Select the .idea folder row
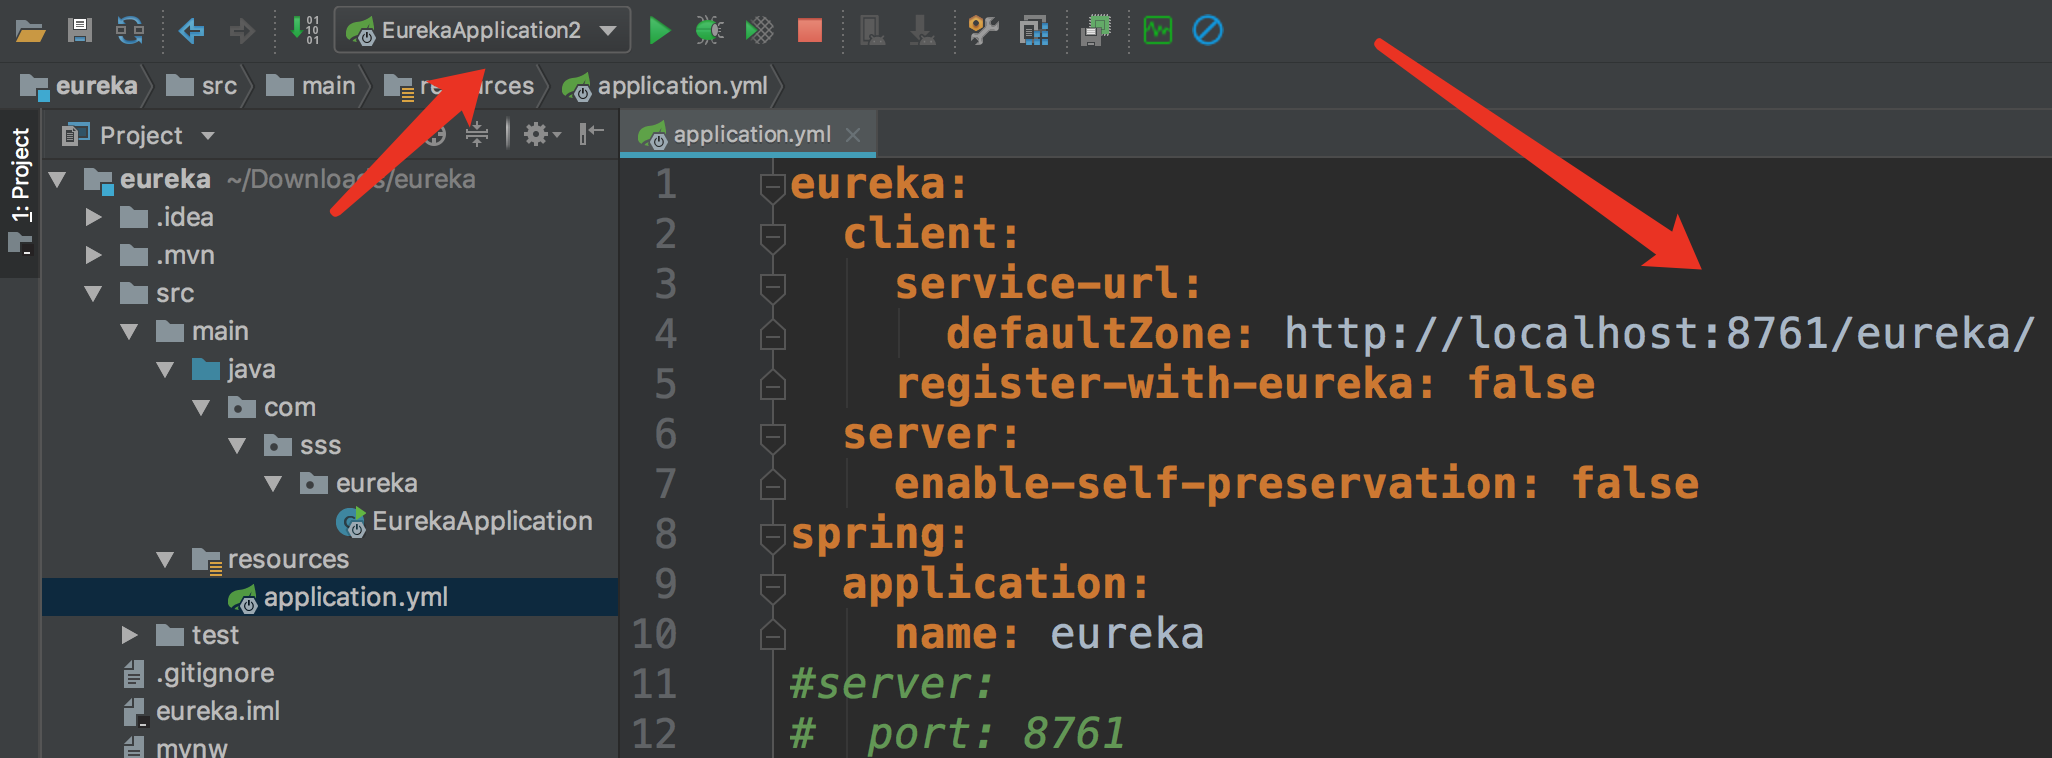 (x=330, y=217)
